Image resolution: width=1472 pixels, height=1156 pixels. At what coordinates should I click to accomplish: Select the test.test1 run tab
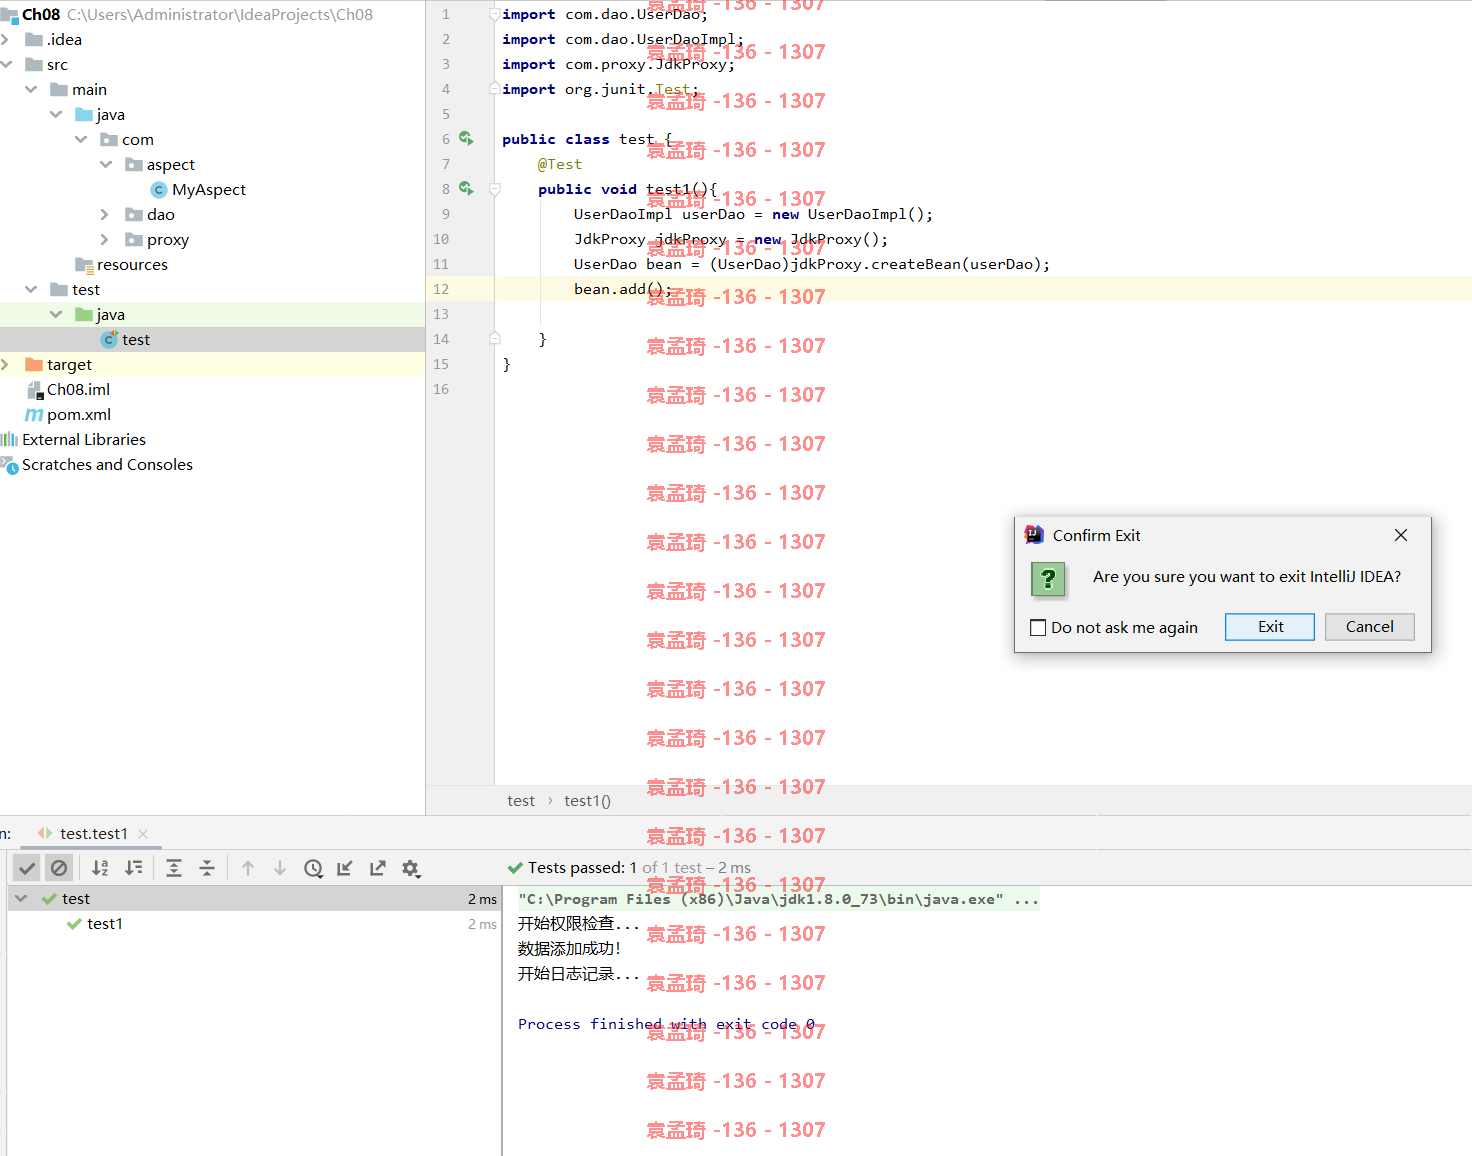[x=93, y=833]
